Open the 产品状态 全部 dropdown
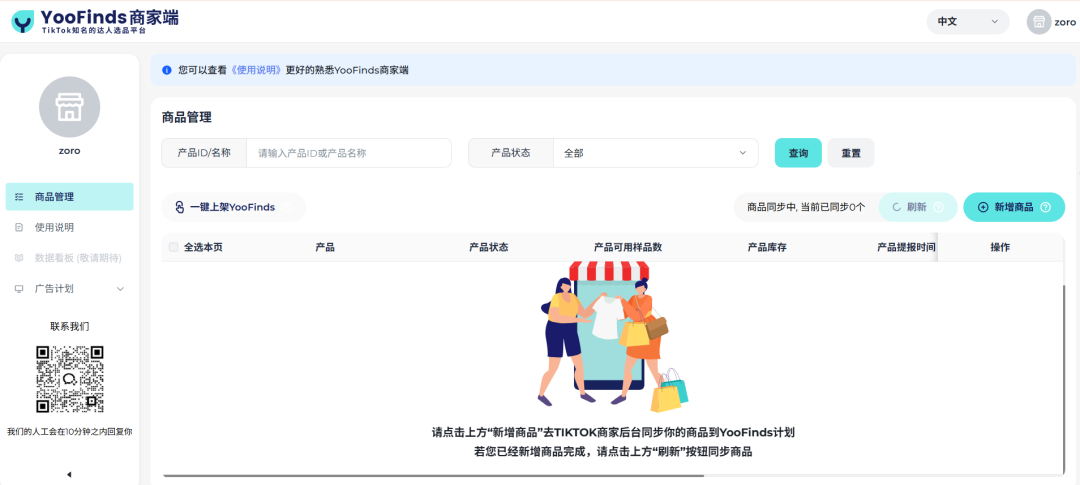1080x485 pixels. [x=655, y=153]
